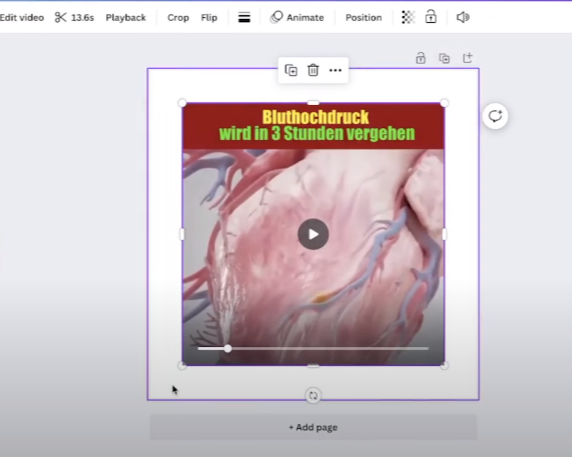Click the scissors trim icon
This screenshot has width=572, height=457.
pyautogui.click(x=61, y=17)
